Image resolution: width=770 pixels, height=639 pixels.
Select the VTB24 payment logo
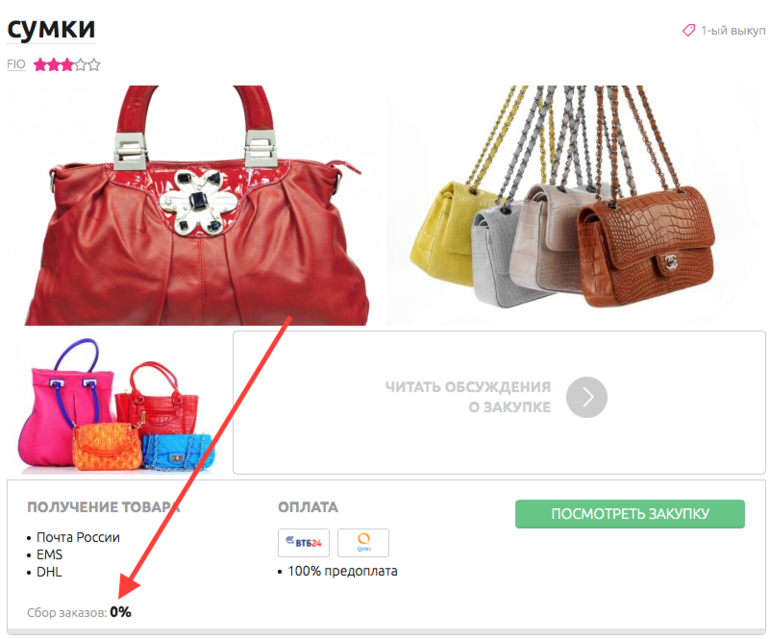click(303, 542)
